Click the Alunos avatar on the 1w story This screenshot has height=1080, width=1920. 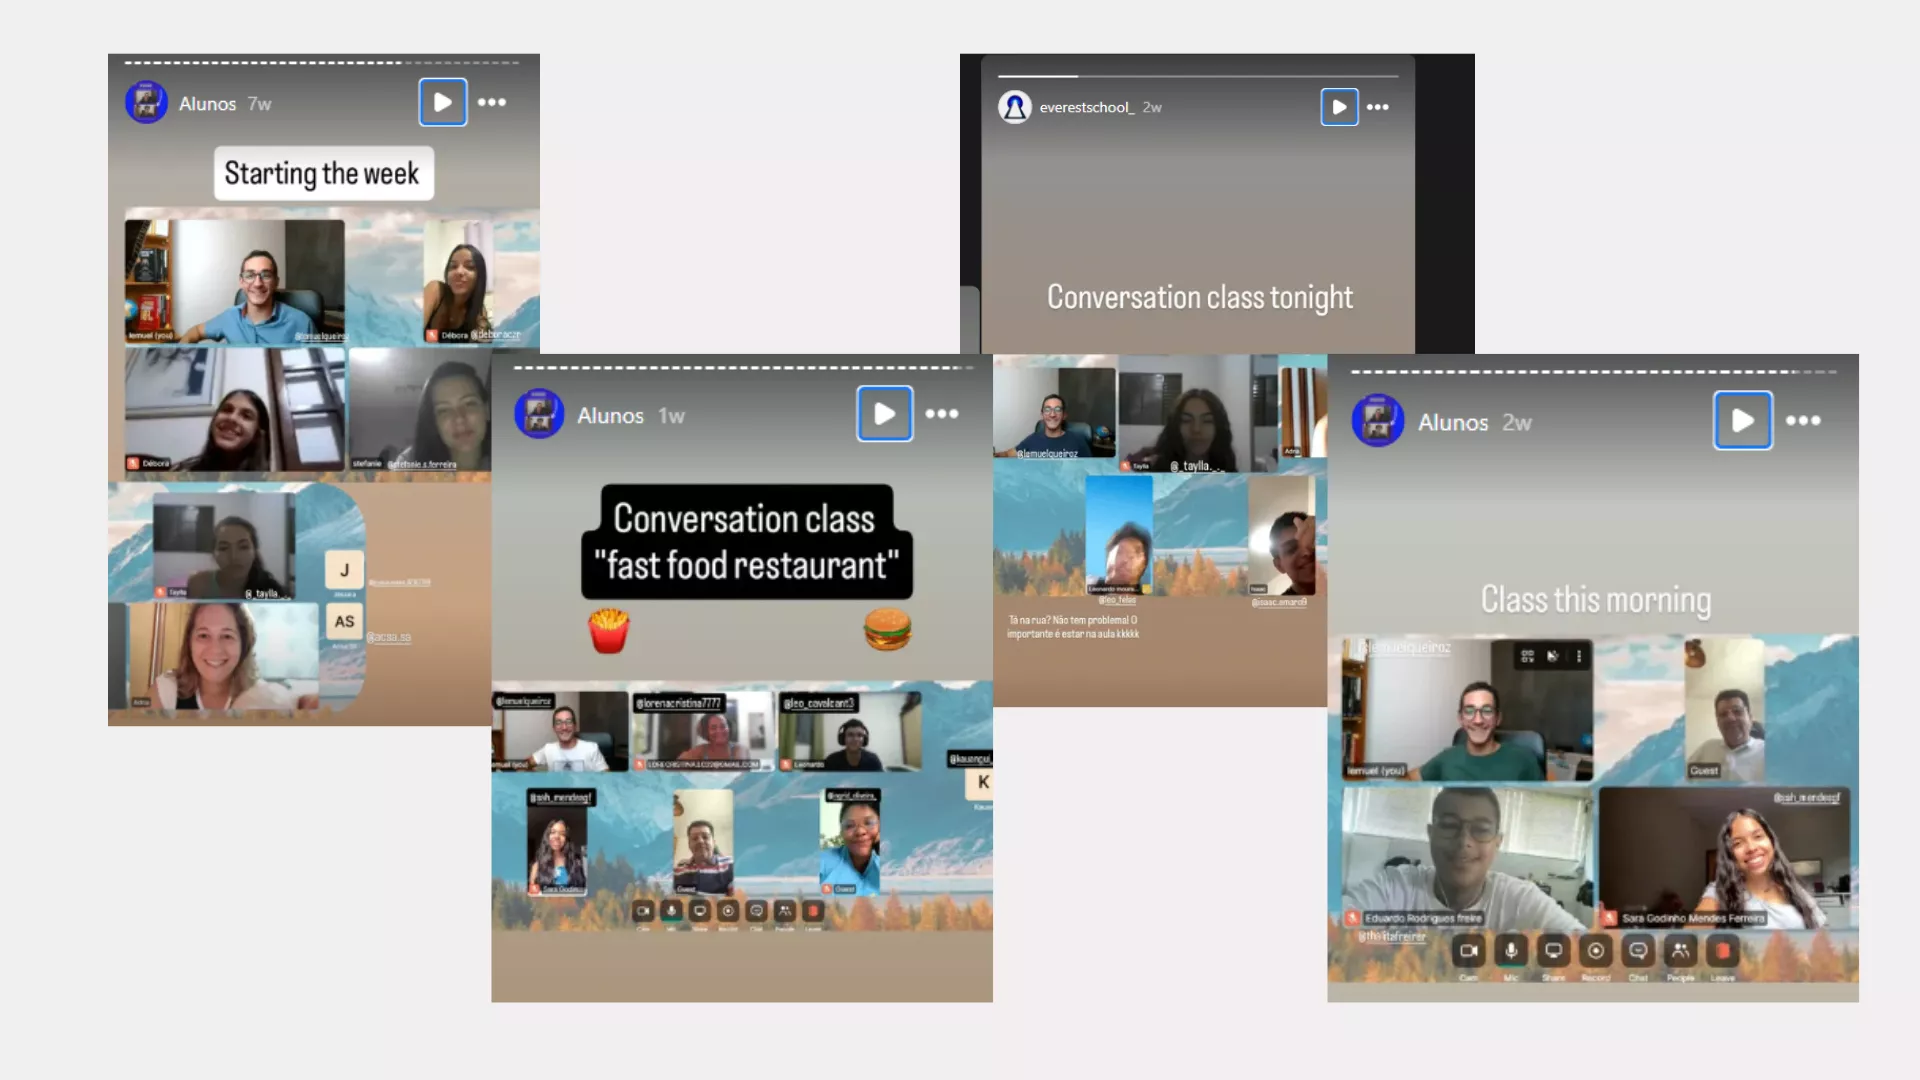(x=539, y=414)
